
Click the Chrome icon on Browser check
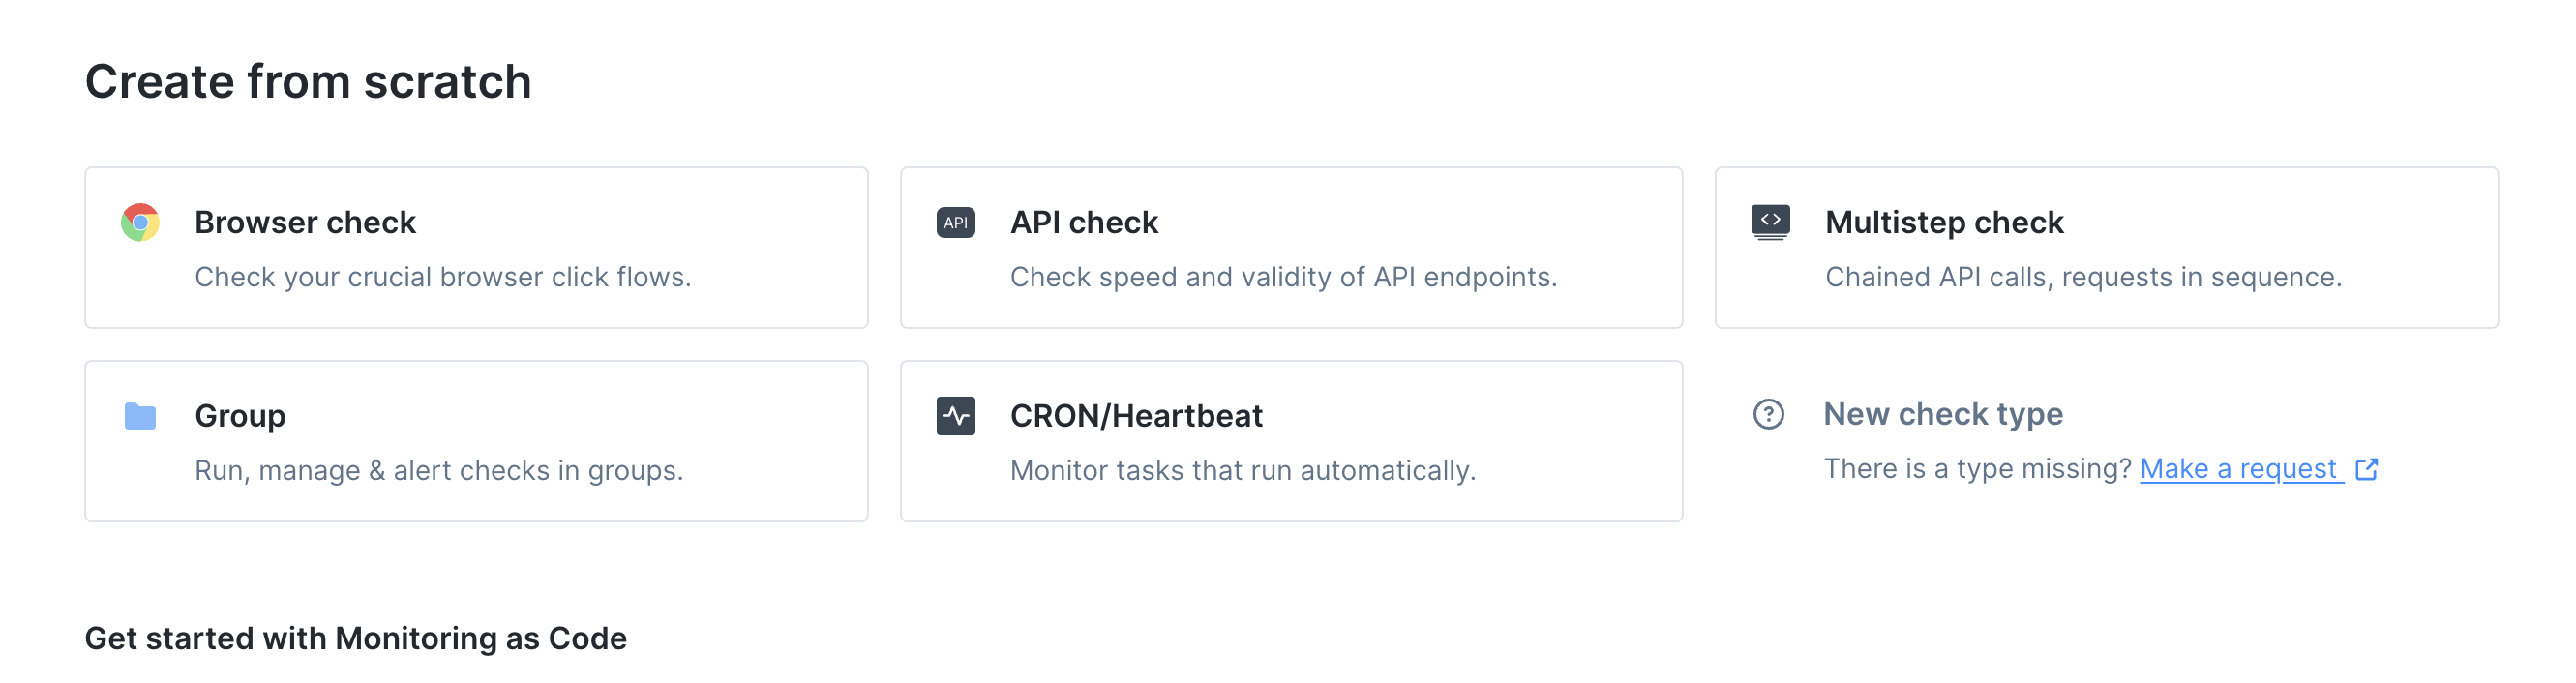click(x=141, y=222)
